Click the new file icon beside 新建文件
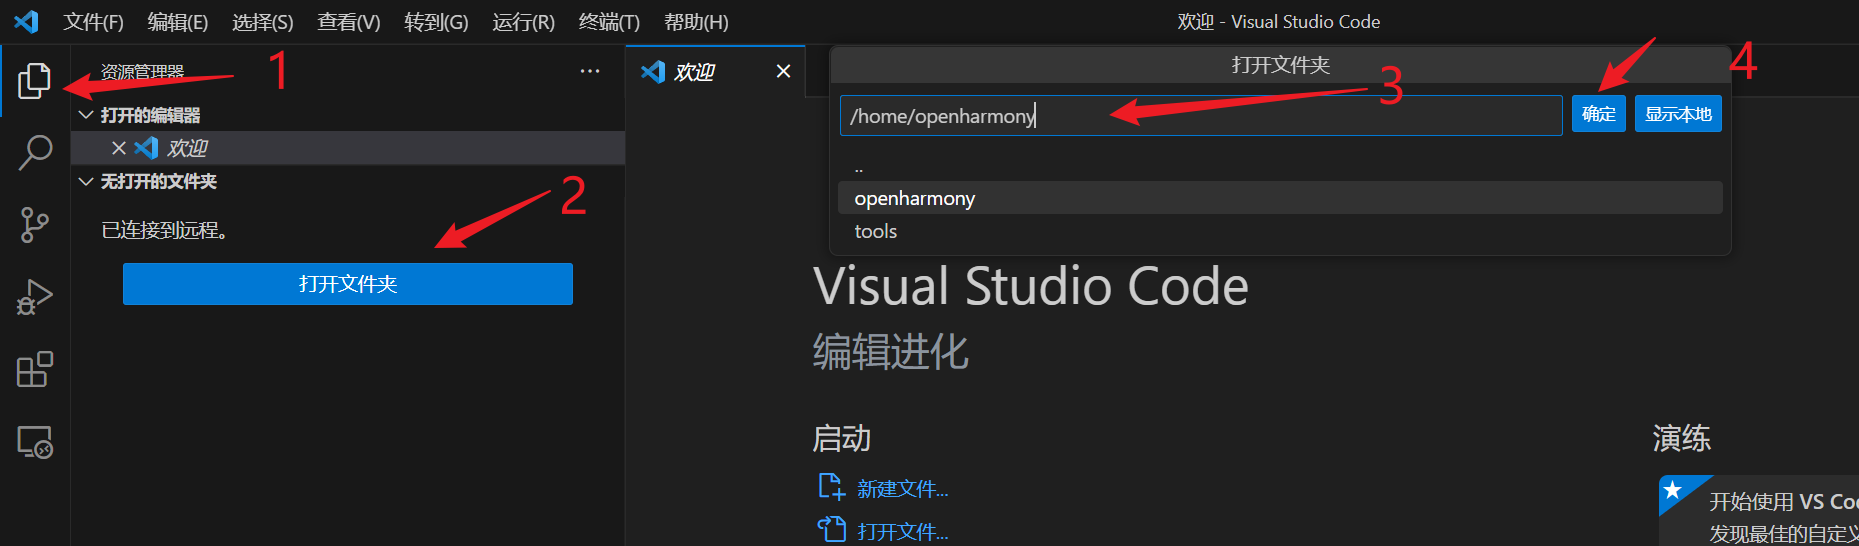The width and height of the screenshot is (1859, 546). [831, 487]
